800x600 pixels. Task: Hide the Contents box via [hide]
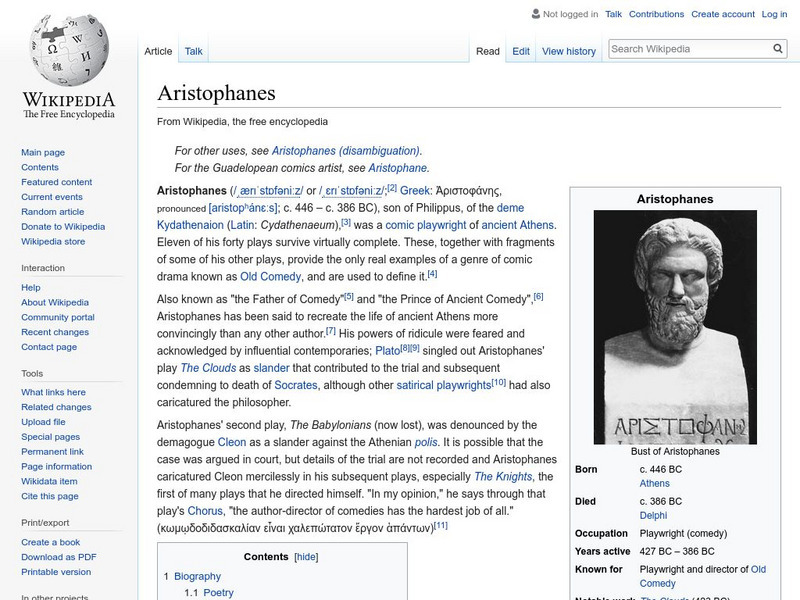tap(306, 557)
